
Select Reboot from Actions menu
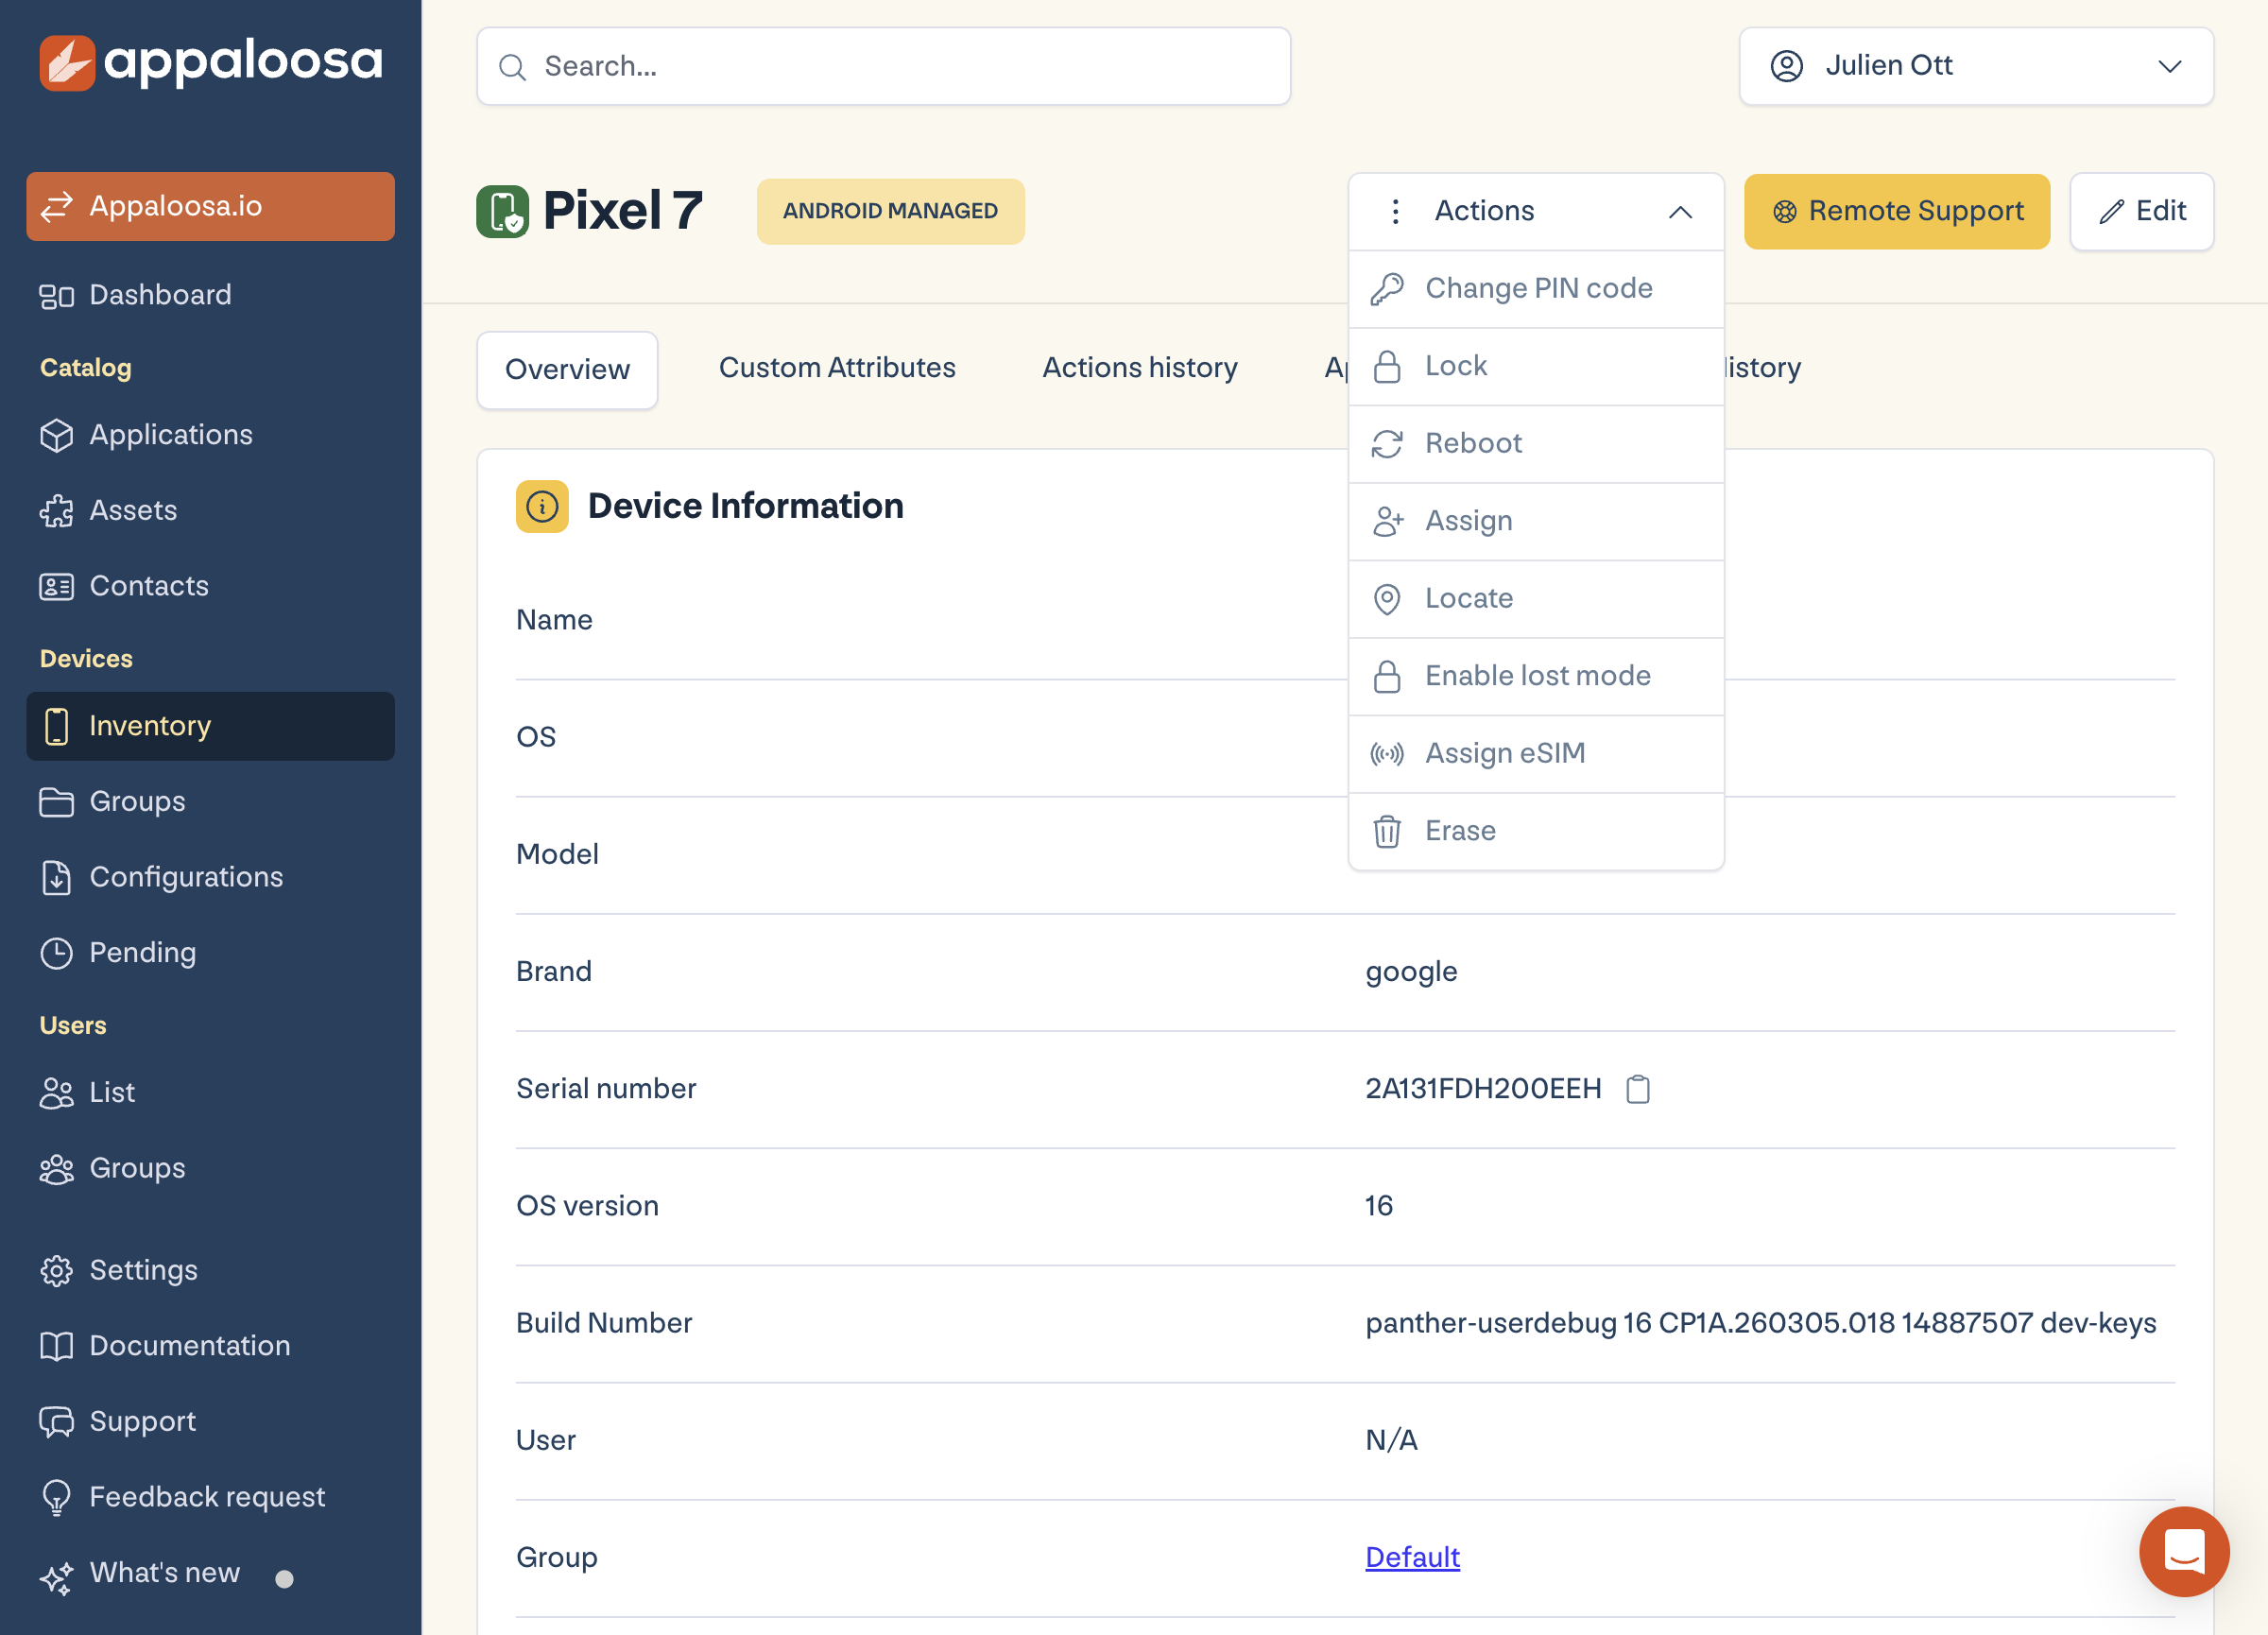tap(1536, 444)
